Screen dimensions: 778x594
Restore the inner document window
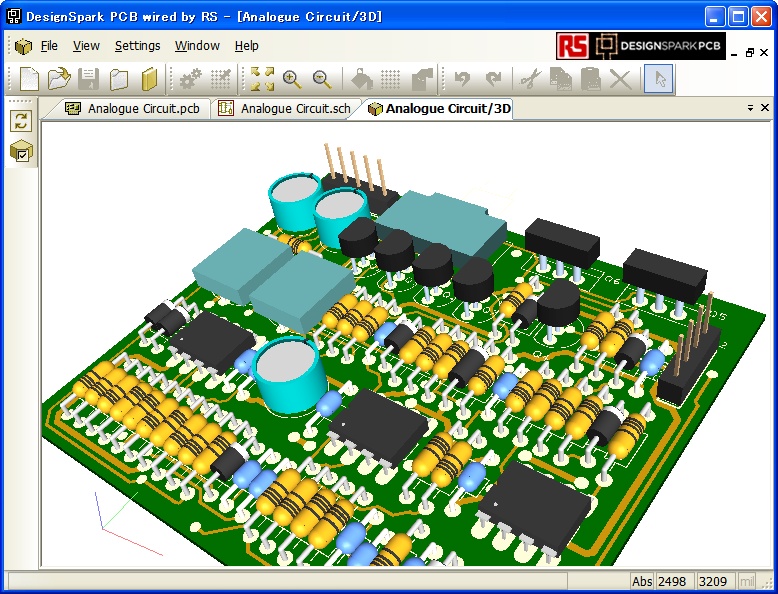tap(750, 52)
